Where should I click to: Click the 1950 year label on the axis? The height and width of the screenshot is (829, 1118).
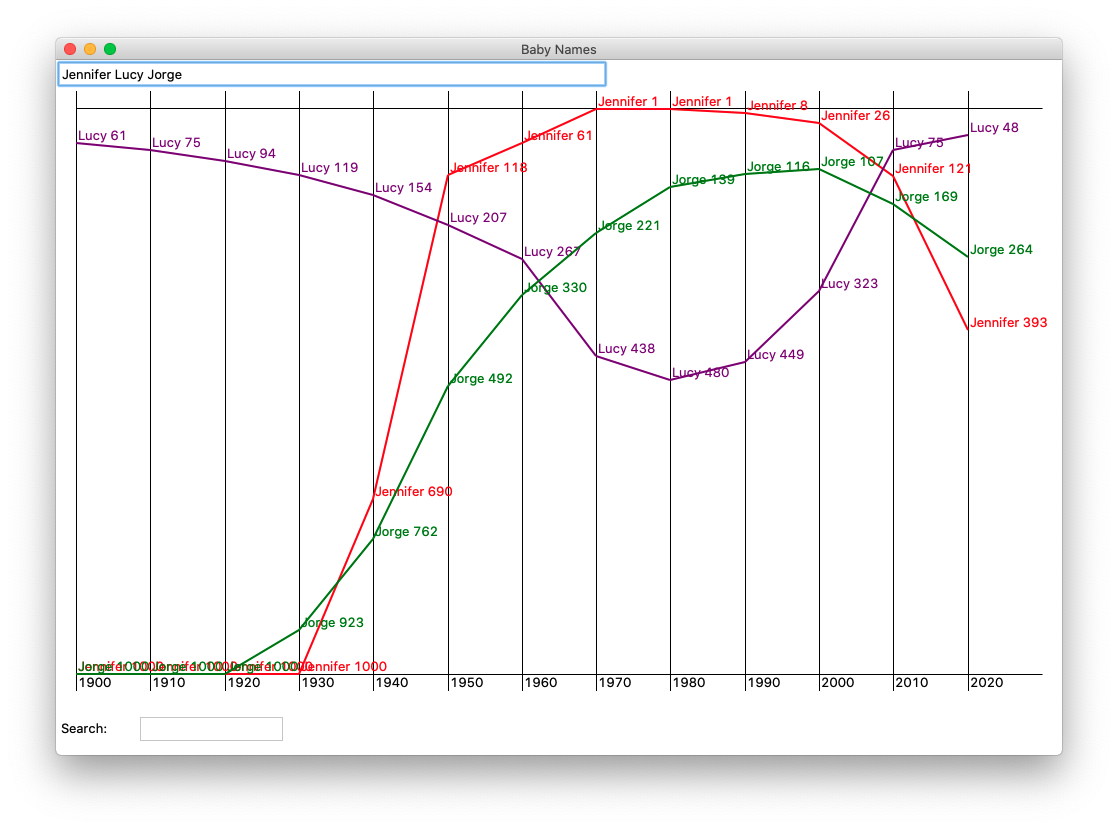[x=466, y=683]
